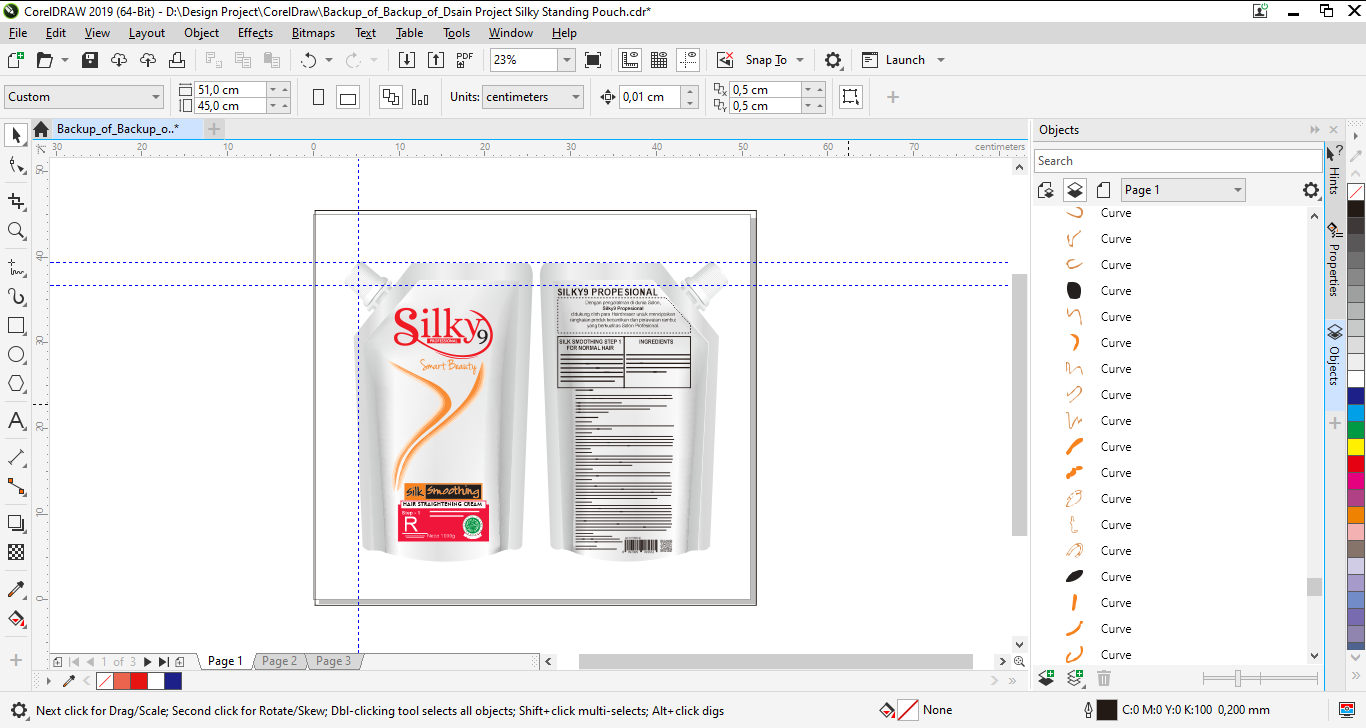The height and width of the screenshot is (728, 1366).
Task: Toggle All Pages layout button
Action: 391,97
